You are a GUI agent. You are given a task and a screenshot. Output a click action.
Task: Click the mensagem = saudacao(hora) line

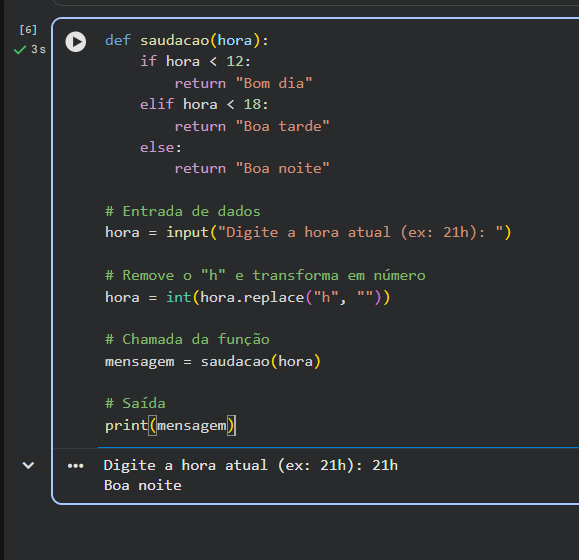pyautogui.click(x=213, y=361)
